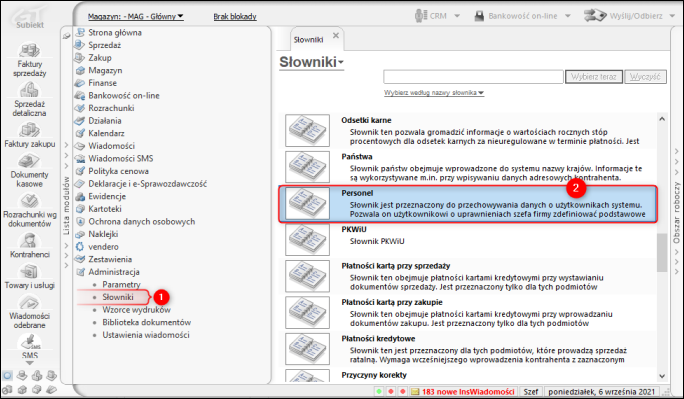Click the Kalendarz module icon
684x399 pixels.
(x=80, y=133)
